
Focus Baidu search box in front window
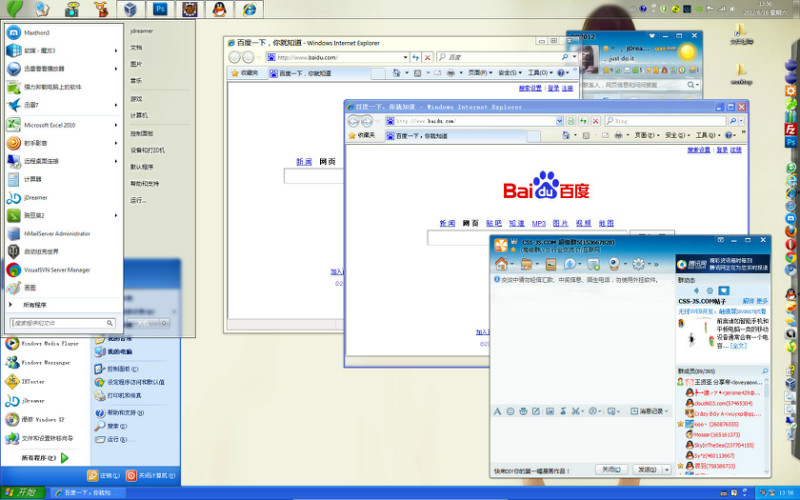tap(458, 238)
